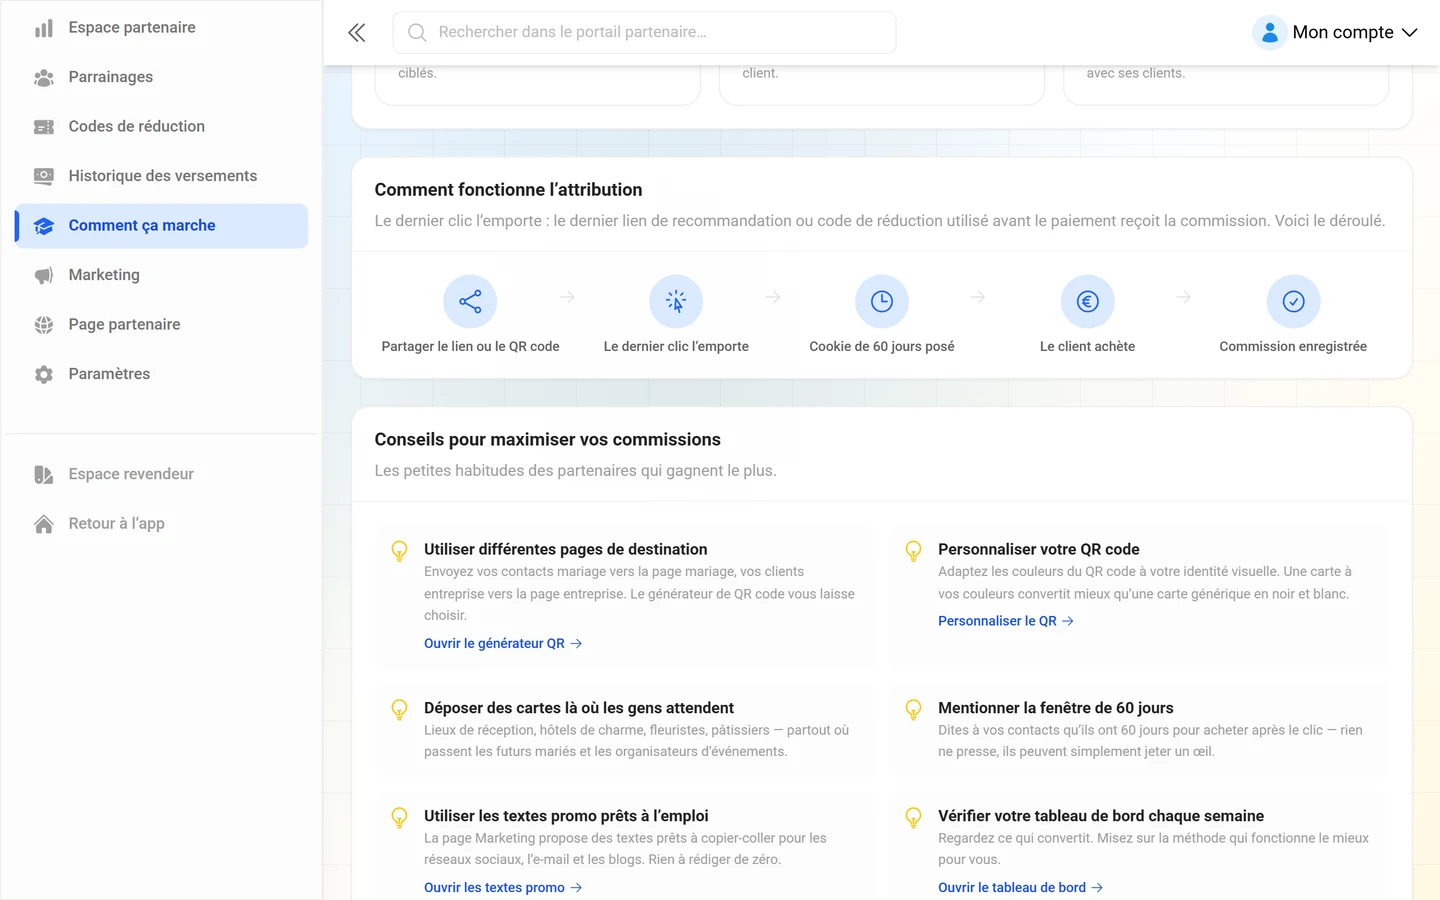Click the Parrainages people icon
Image resolution: width=1440 pixels, height=900 pixels.
tap(44, 77)
